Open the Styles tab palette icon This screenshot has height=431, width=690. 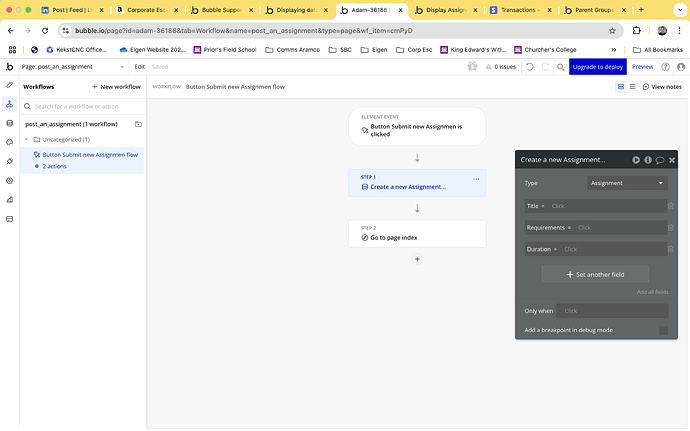pyautogui.click(x=10, y=142)
